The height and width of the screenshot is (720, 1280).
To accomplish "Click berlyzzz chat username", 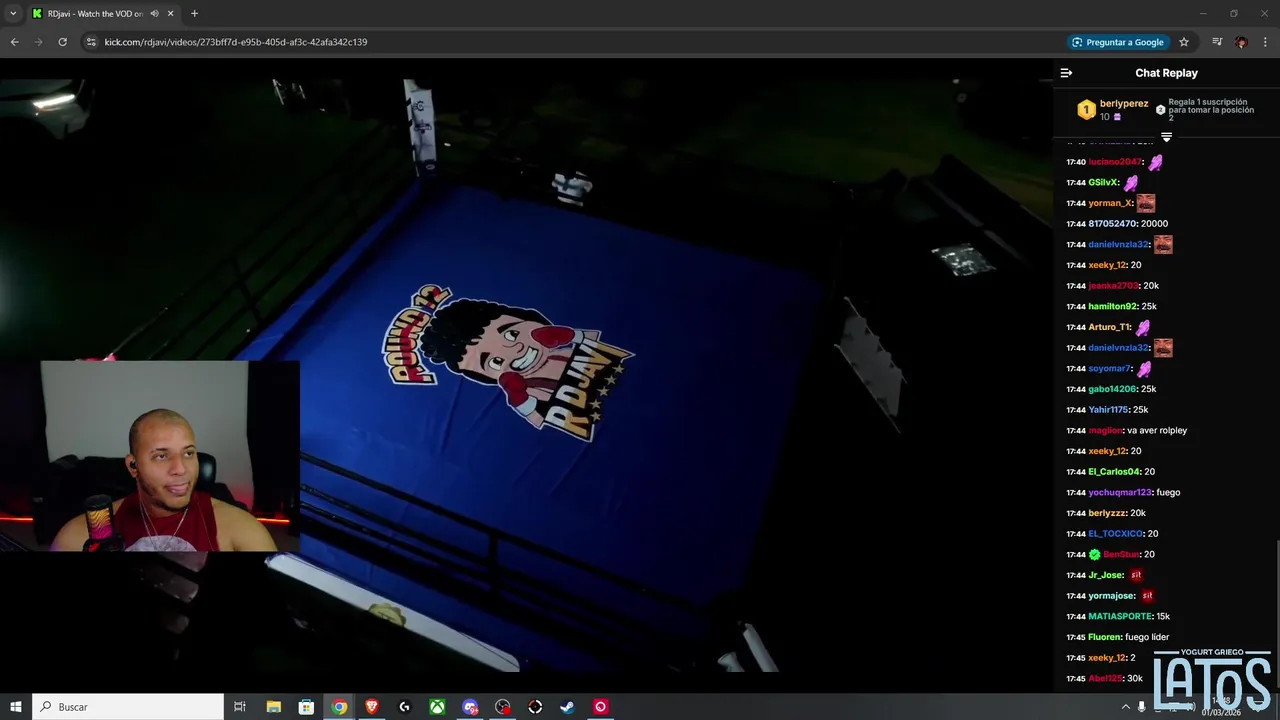I will pos(1107,513).
